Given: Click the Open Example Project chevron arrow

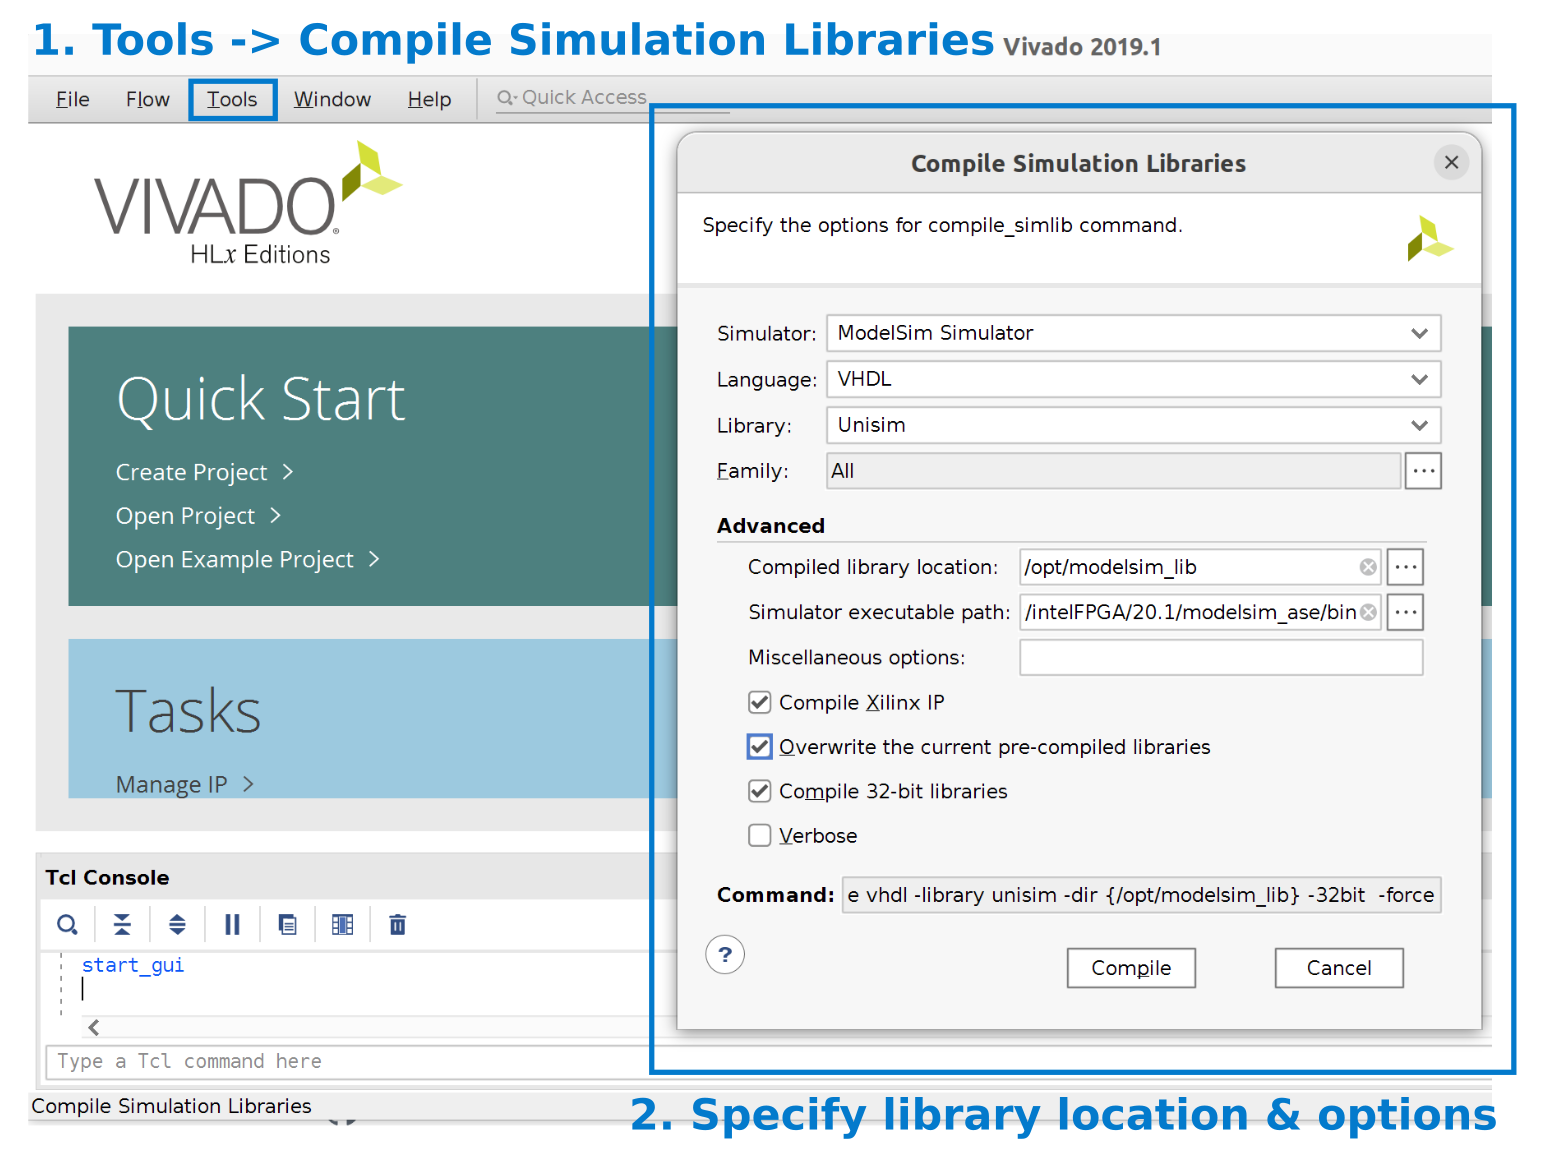Looking at the screenshot, I should [x=375, y=560].
